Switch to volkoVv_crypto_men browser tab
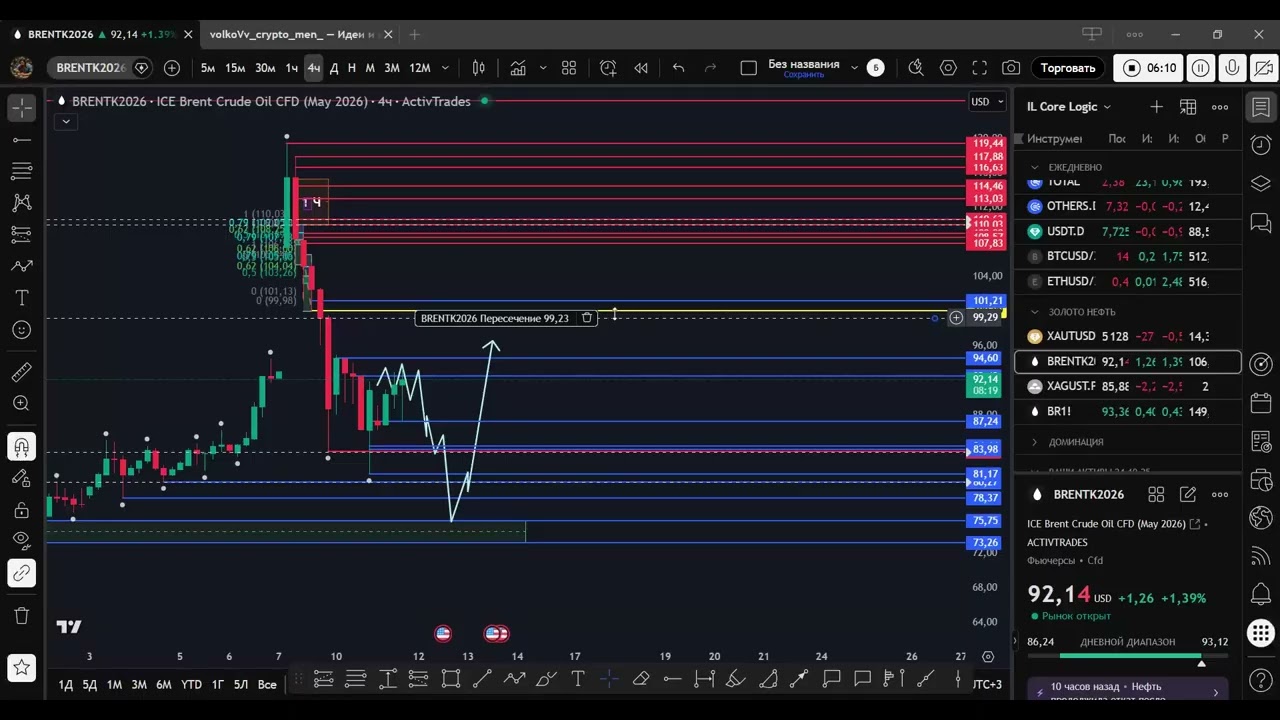Screen dimensions: 1280x720 (x=292, y=34)
